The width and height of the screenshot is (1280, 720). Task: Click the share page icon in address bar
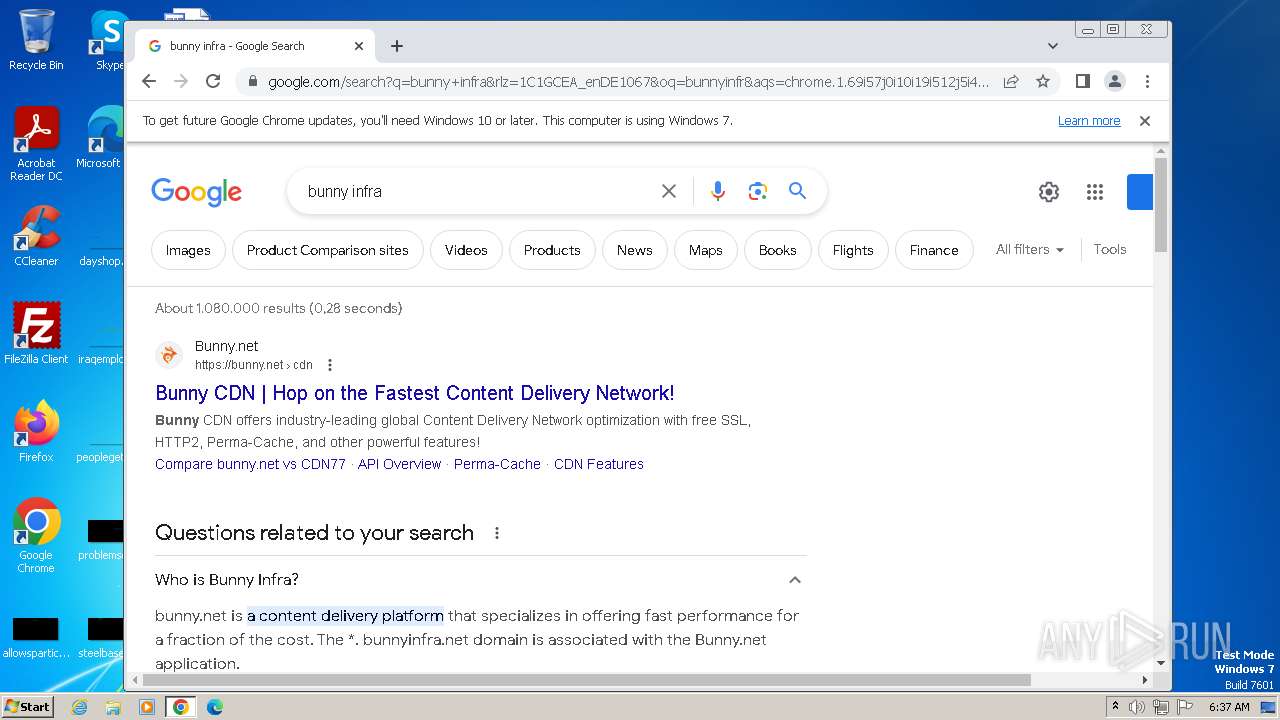[1011, 81]
